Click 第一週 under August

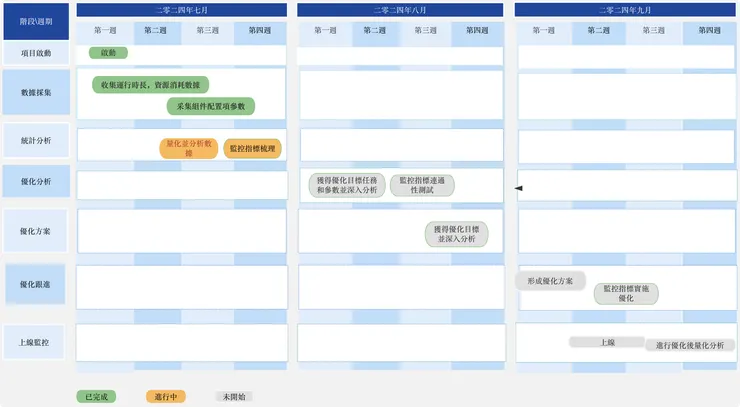[x=325, y=31]
